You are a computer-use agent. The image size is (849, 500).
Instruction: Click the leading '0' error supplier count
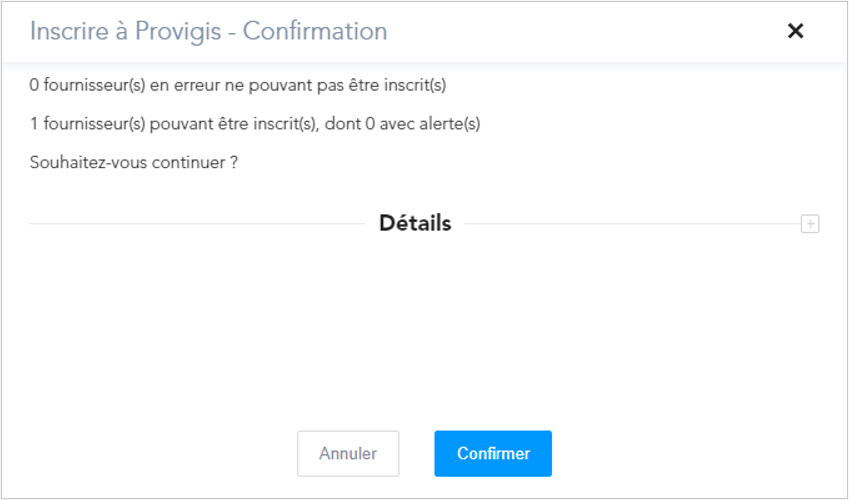pos(34,85)
